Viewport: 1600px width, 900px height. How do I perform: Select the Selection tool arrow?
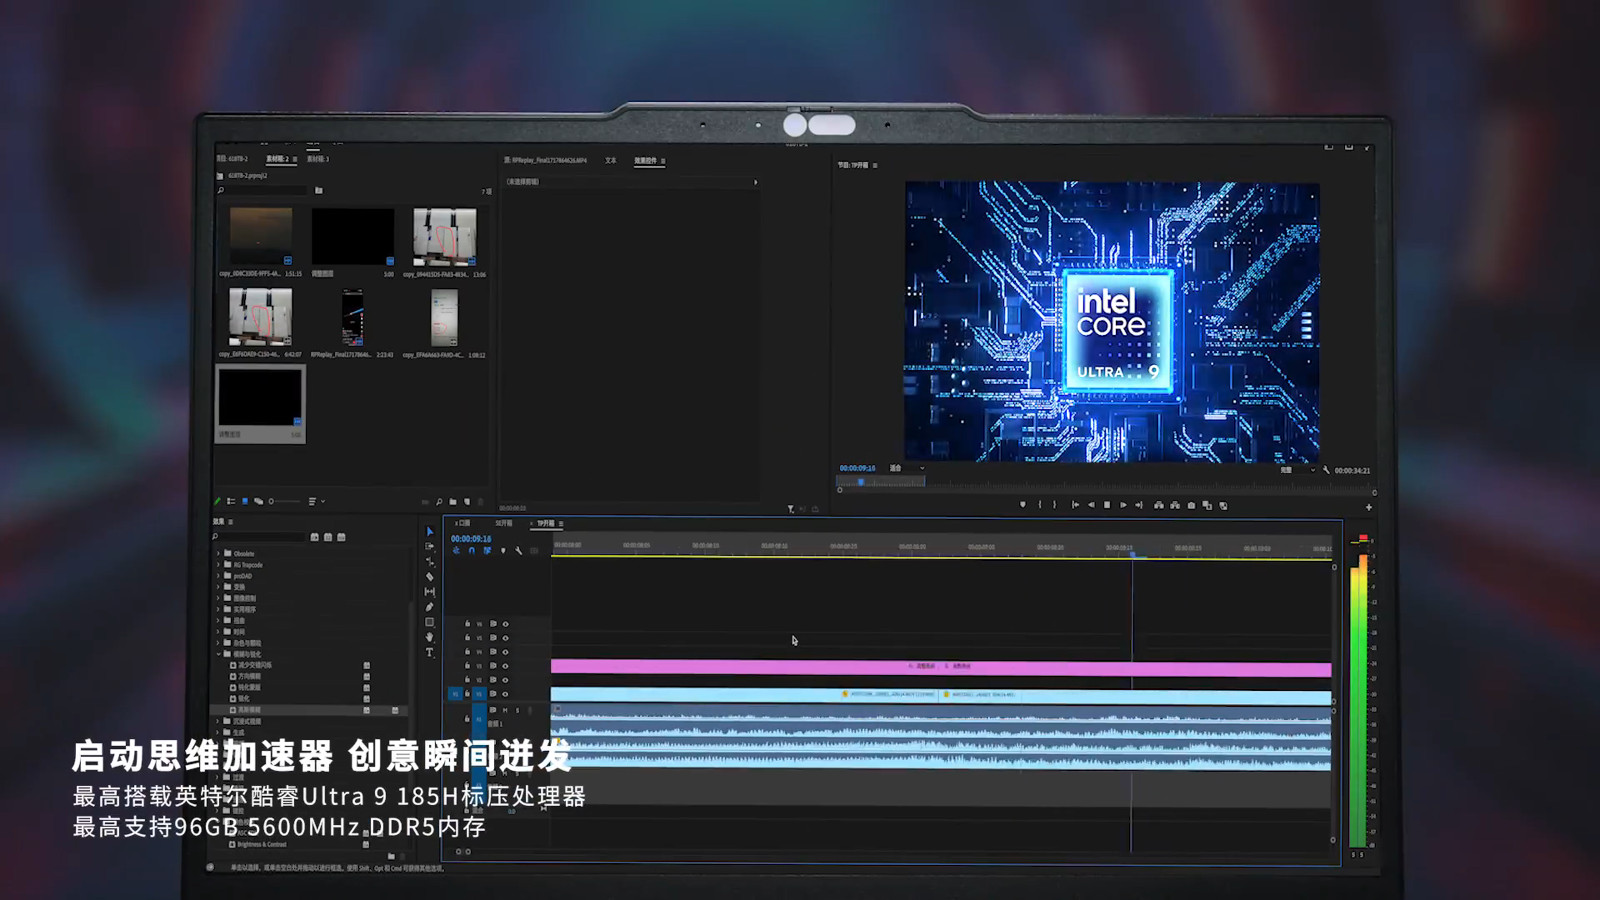pyautogui.click(x=430, y=532)
